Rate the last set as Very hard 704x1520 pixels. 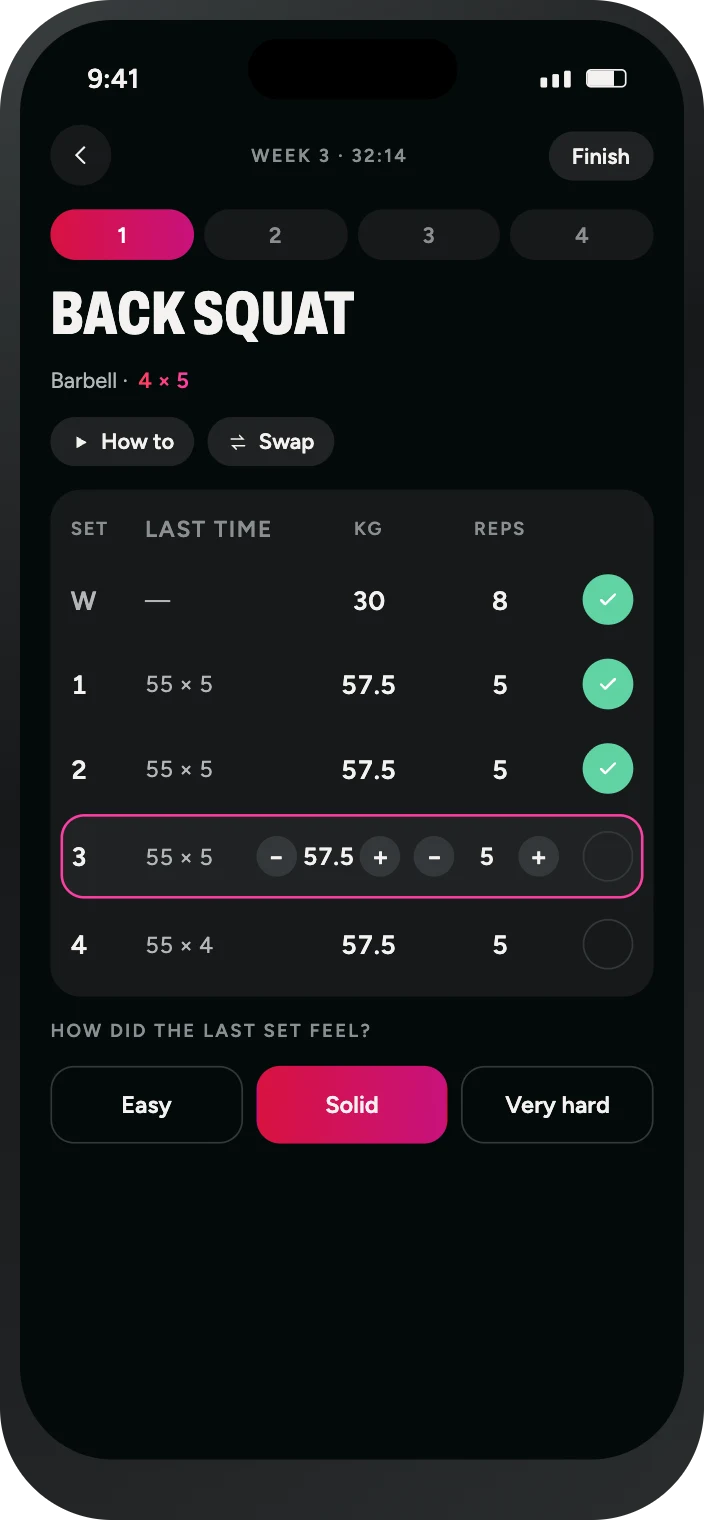[557, 1105]
